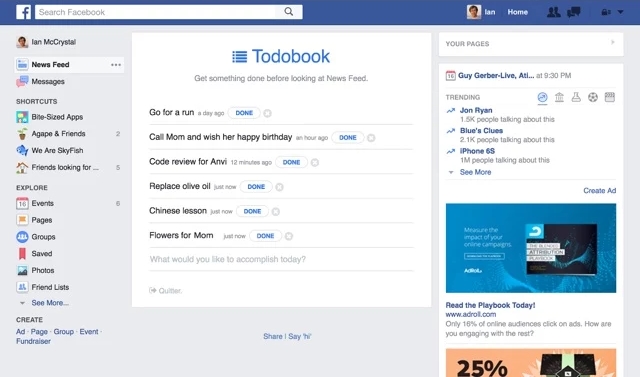The height and width of the screenshot is (377, 640).
Task: Mark Code review for Anvi DONE
Action: click(291, 162)
